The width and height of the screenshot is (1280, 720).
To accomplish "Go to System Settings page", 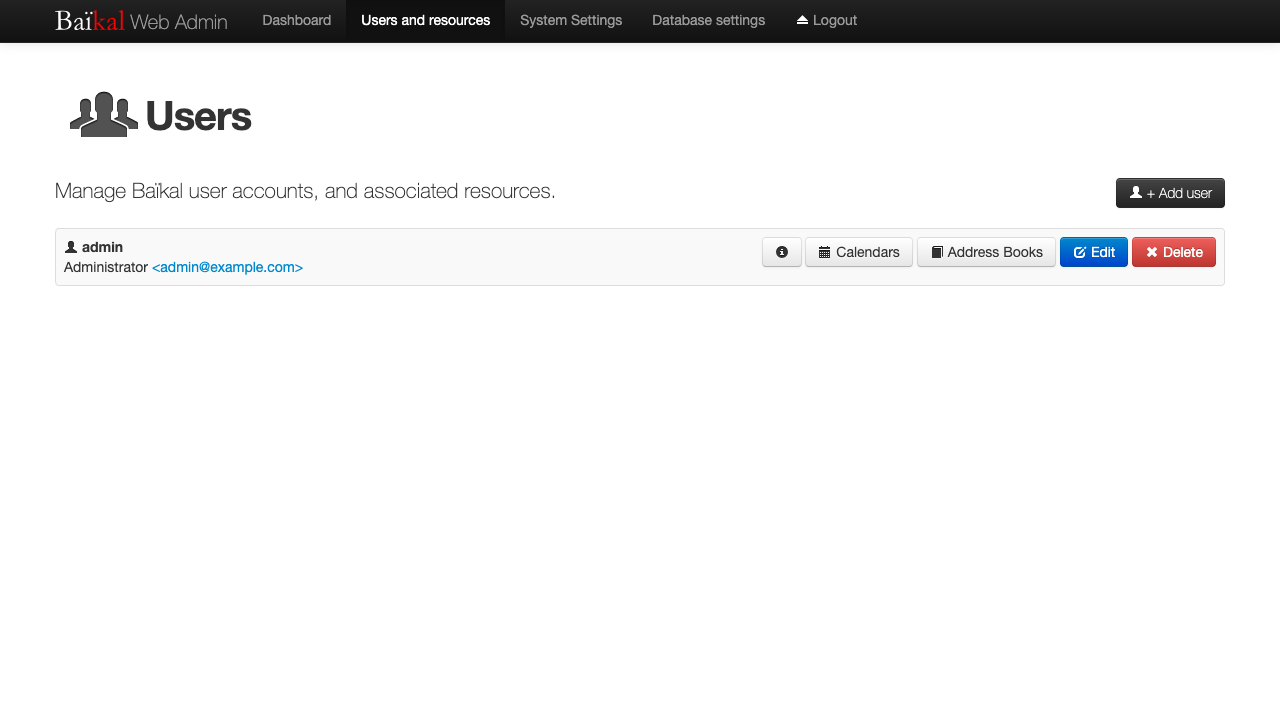I will click(571, 20).
